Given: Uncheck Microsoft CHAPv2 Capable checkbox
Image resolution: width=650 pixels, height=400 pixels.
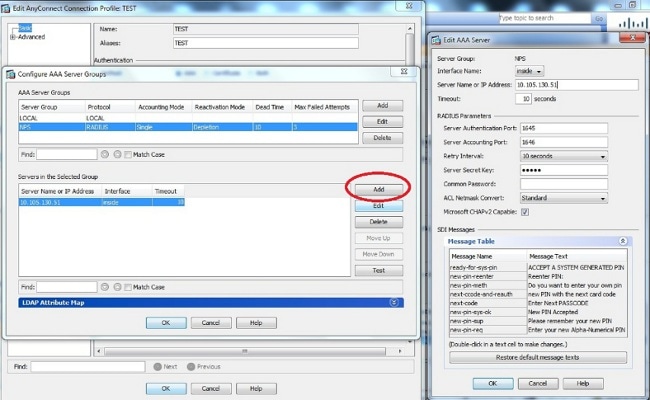Looking at the screenshot, I should pyautogui.click(x=525, y=212).
